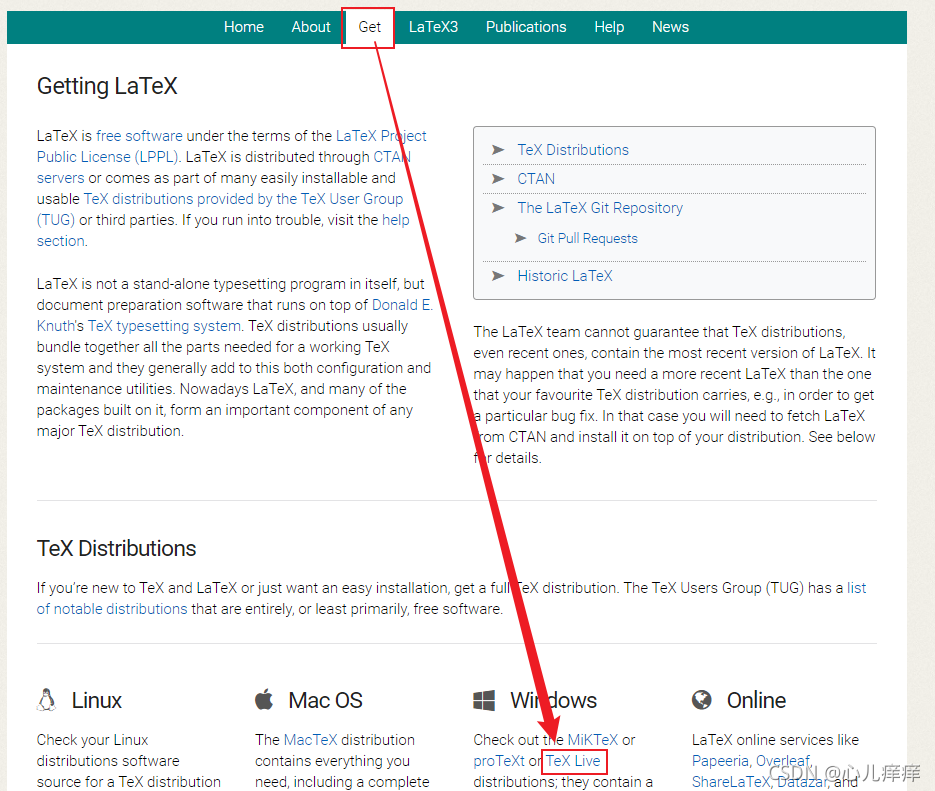Open the proTeXt link

[x=499, y=761]
